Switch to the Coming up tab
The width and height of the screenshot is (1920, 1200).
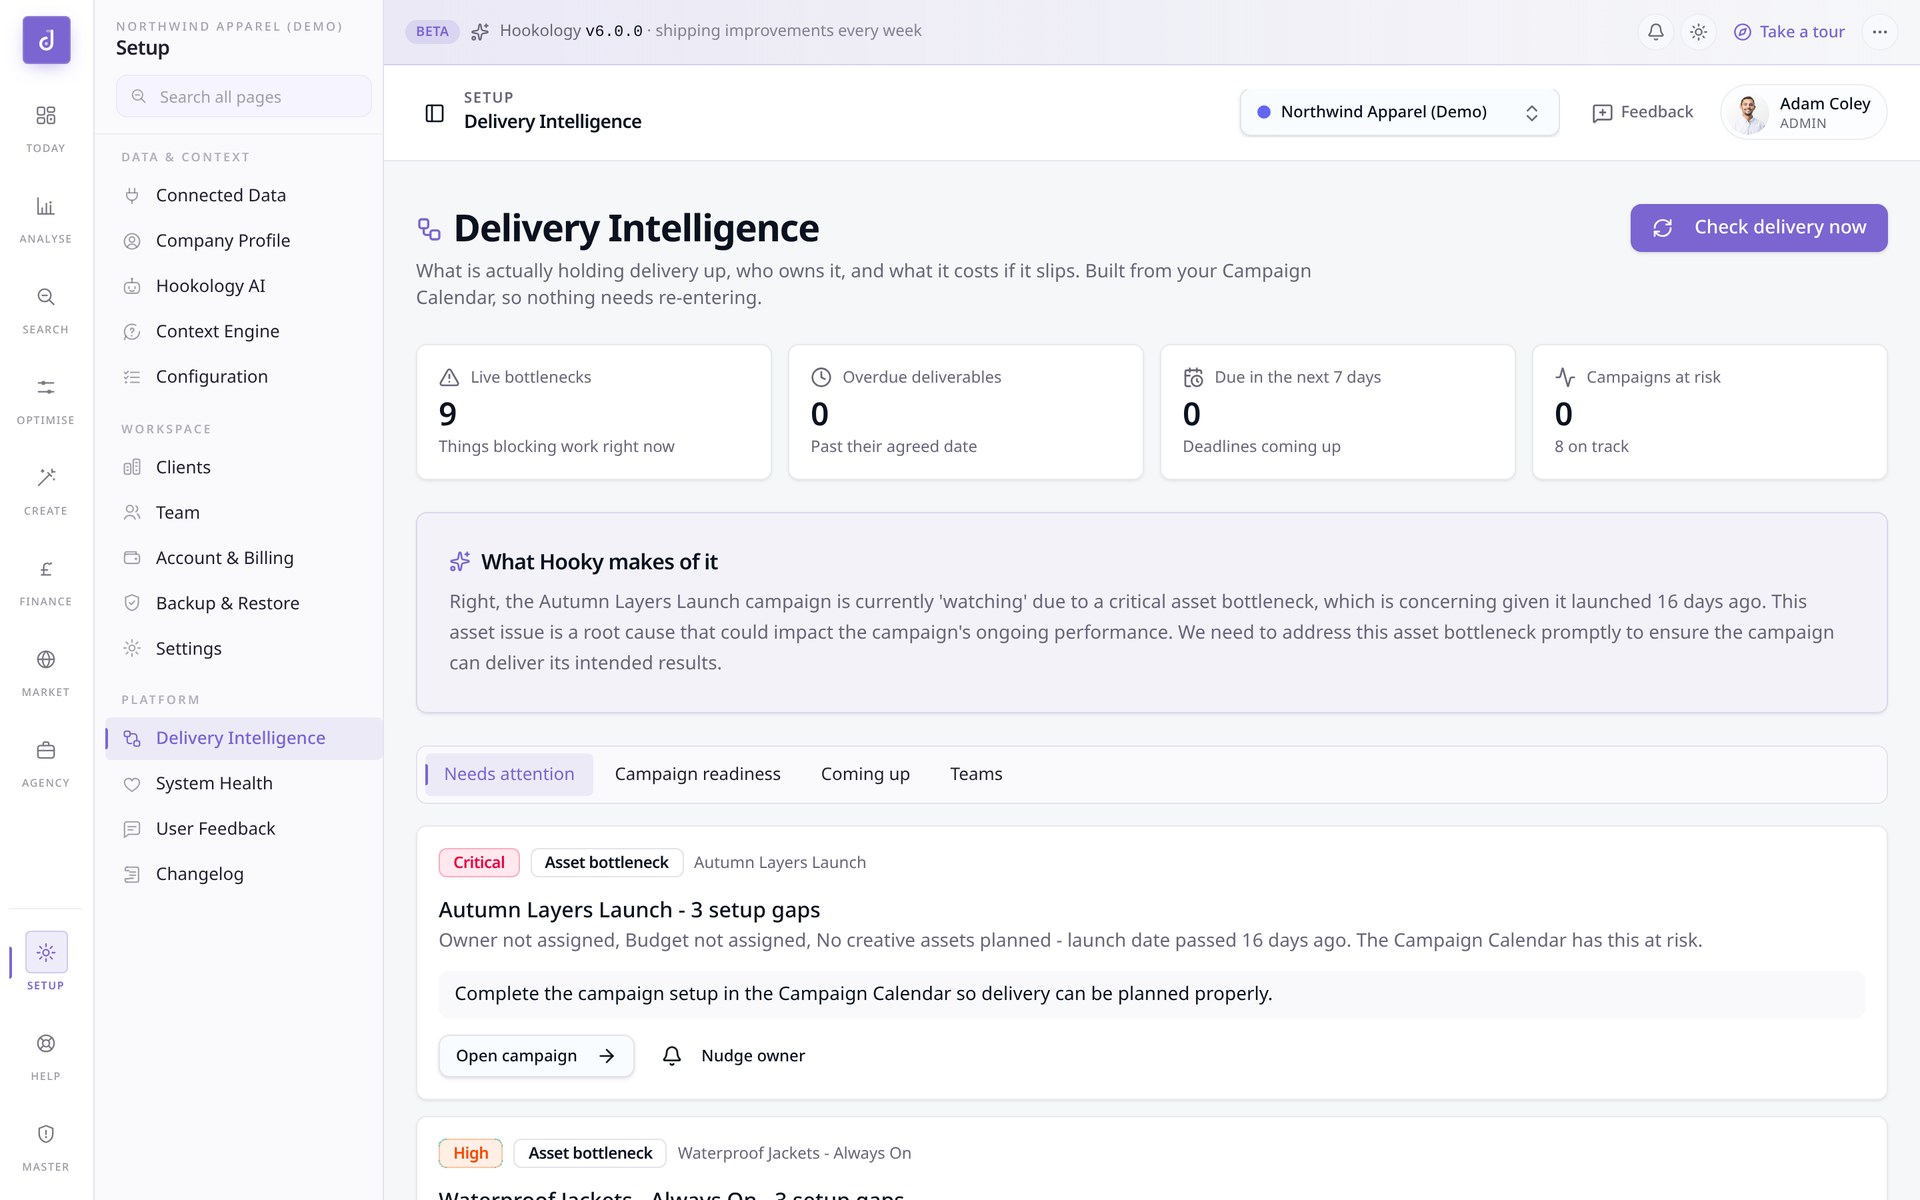coord(865,774)
